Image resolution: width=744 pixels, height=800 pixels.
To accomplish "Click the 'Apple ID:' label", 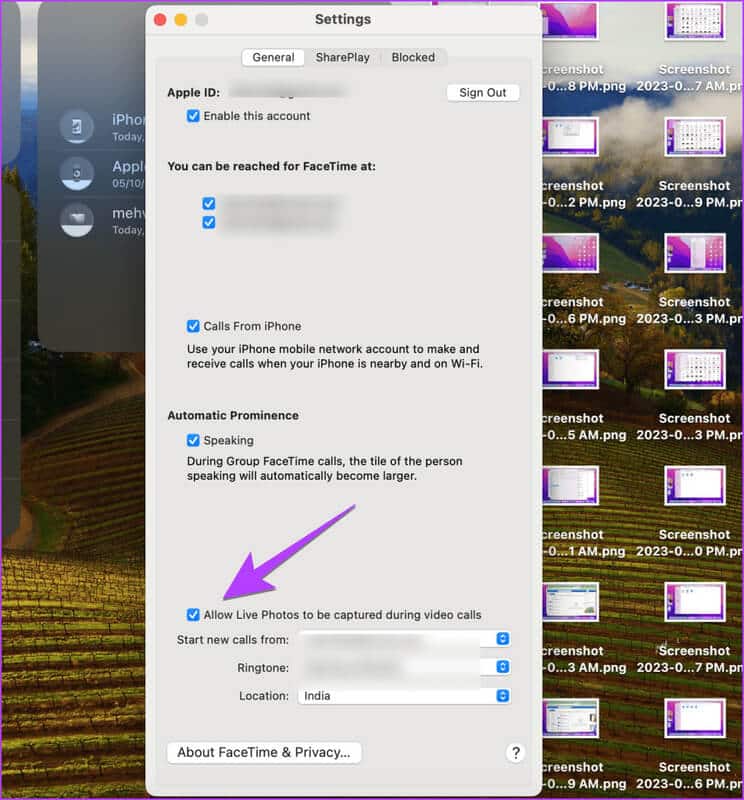I will coord(193,92).
